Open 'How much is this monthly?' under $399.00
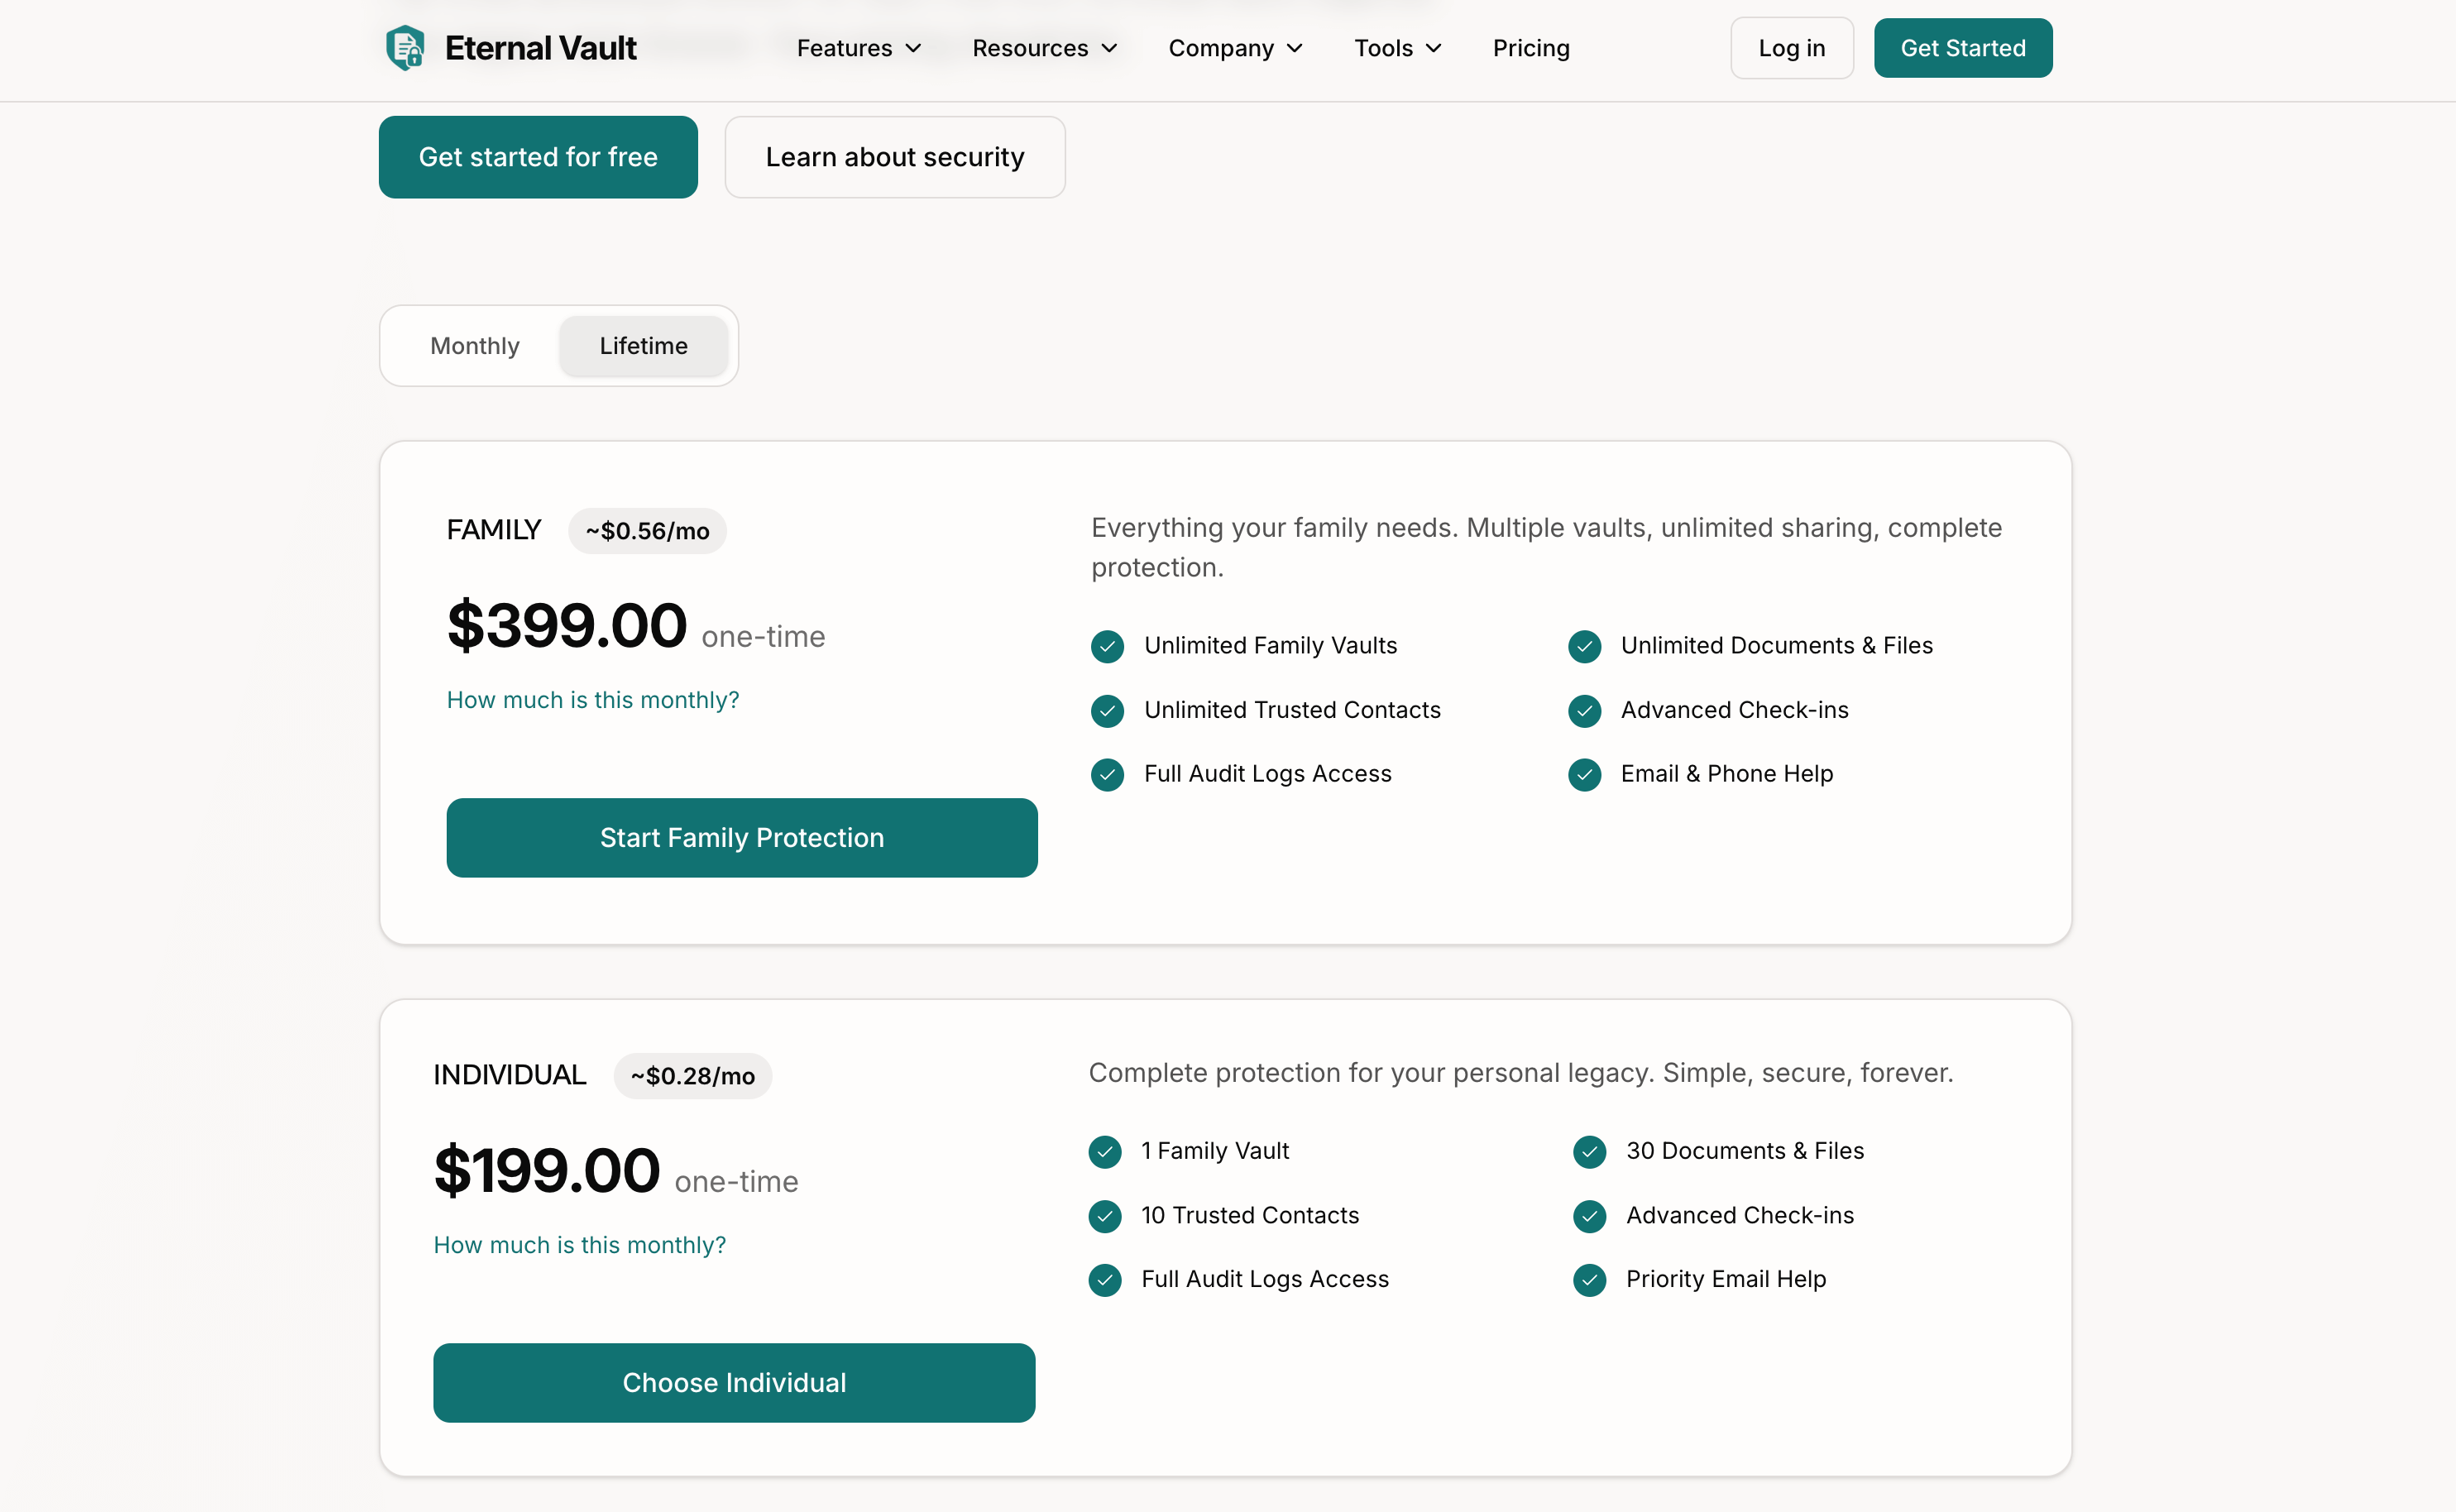The width and height of the screenshot is (2456, 1512). (592, 700)
